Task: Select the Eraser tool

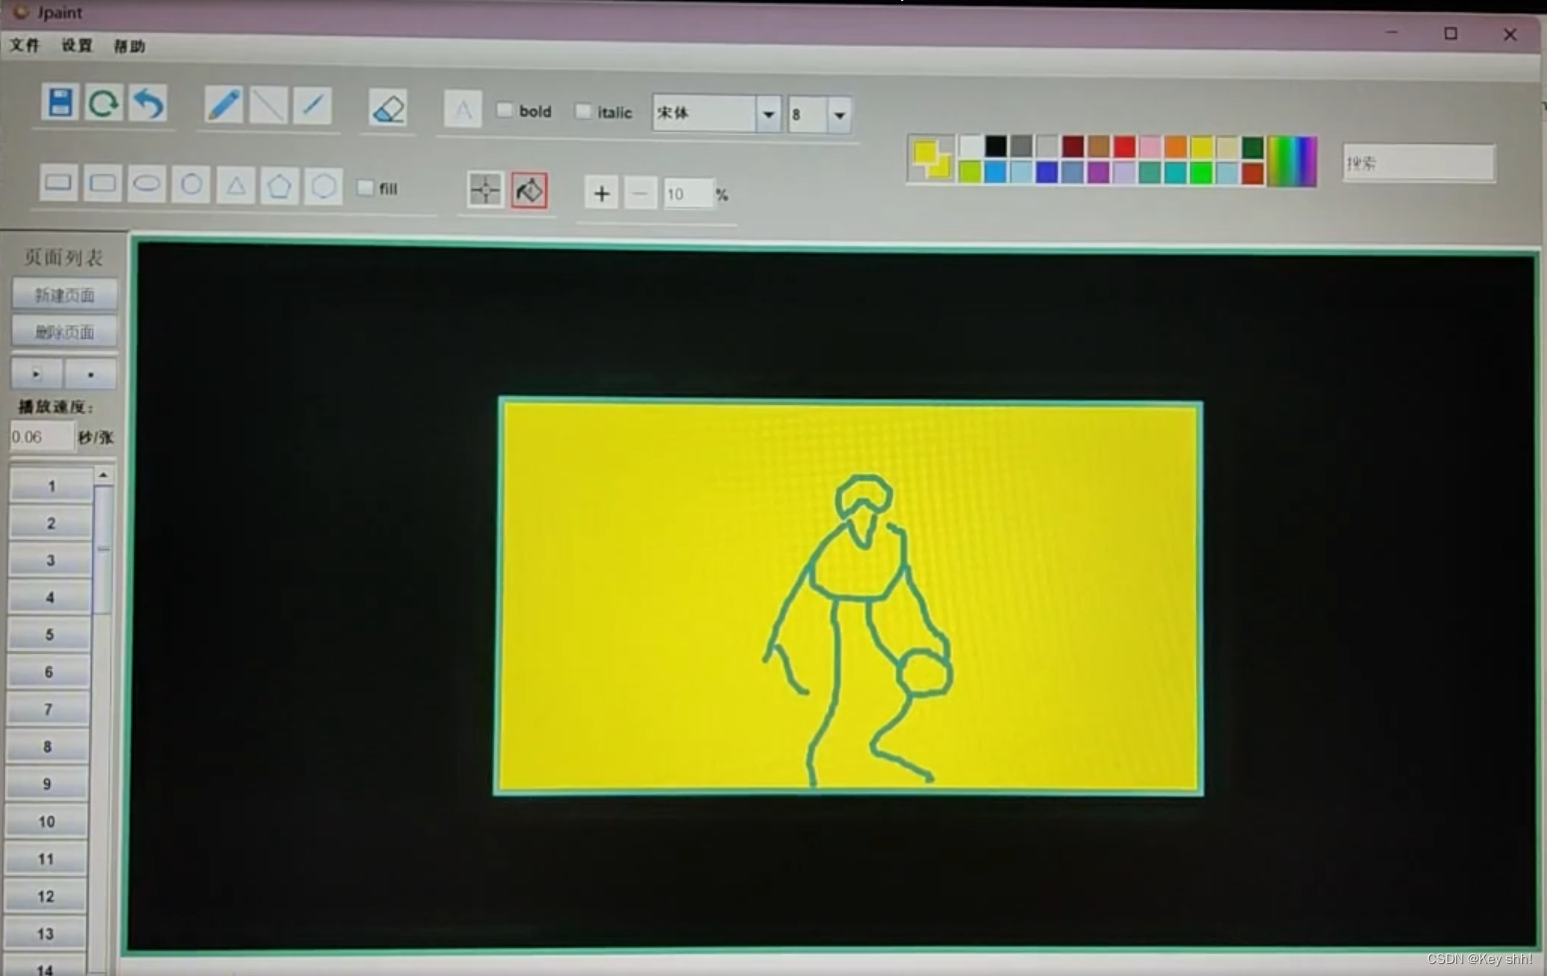Action: click(x=388, y=108)
